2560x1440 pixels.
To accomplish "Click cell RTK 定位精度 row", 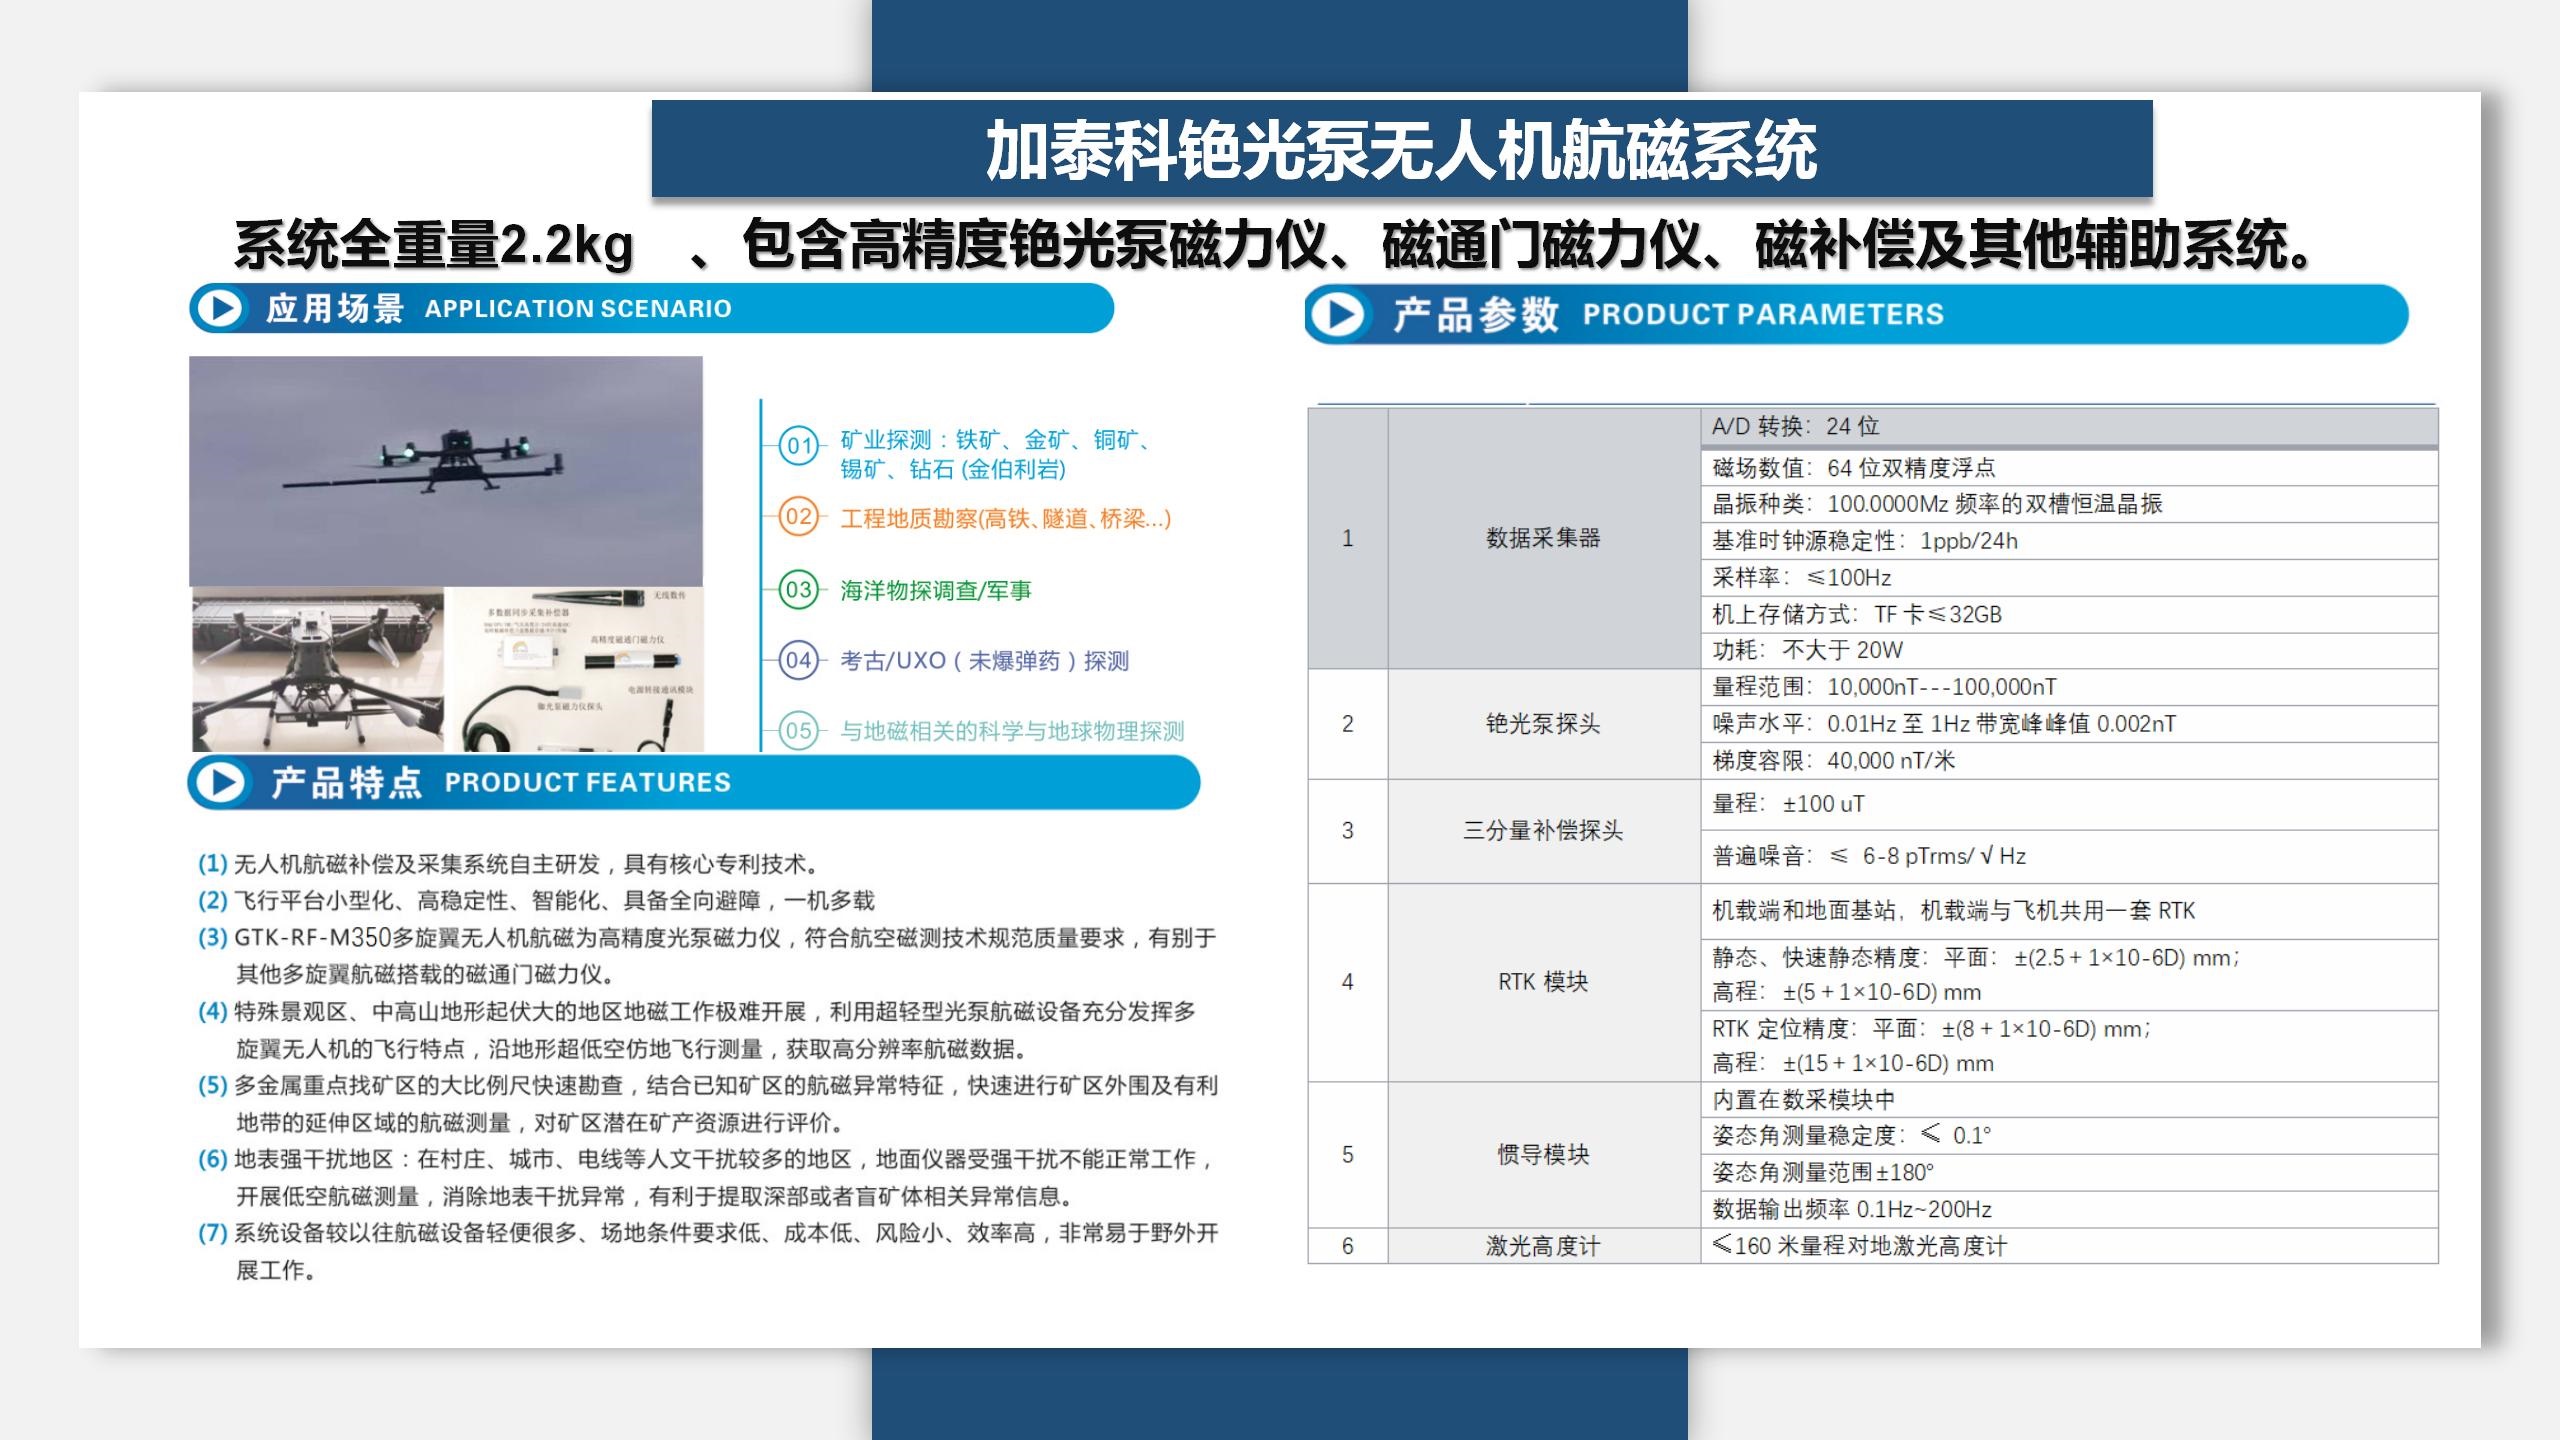I will pyautogui.click(x=2069, y=1046).
